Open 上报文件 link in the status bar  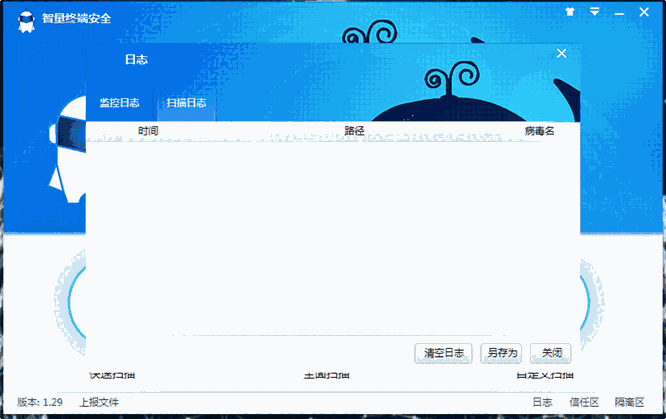(x=99, y=402)
